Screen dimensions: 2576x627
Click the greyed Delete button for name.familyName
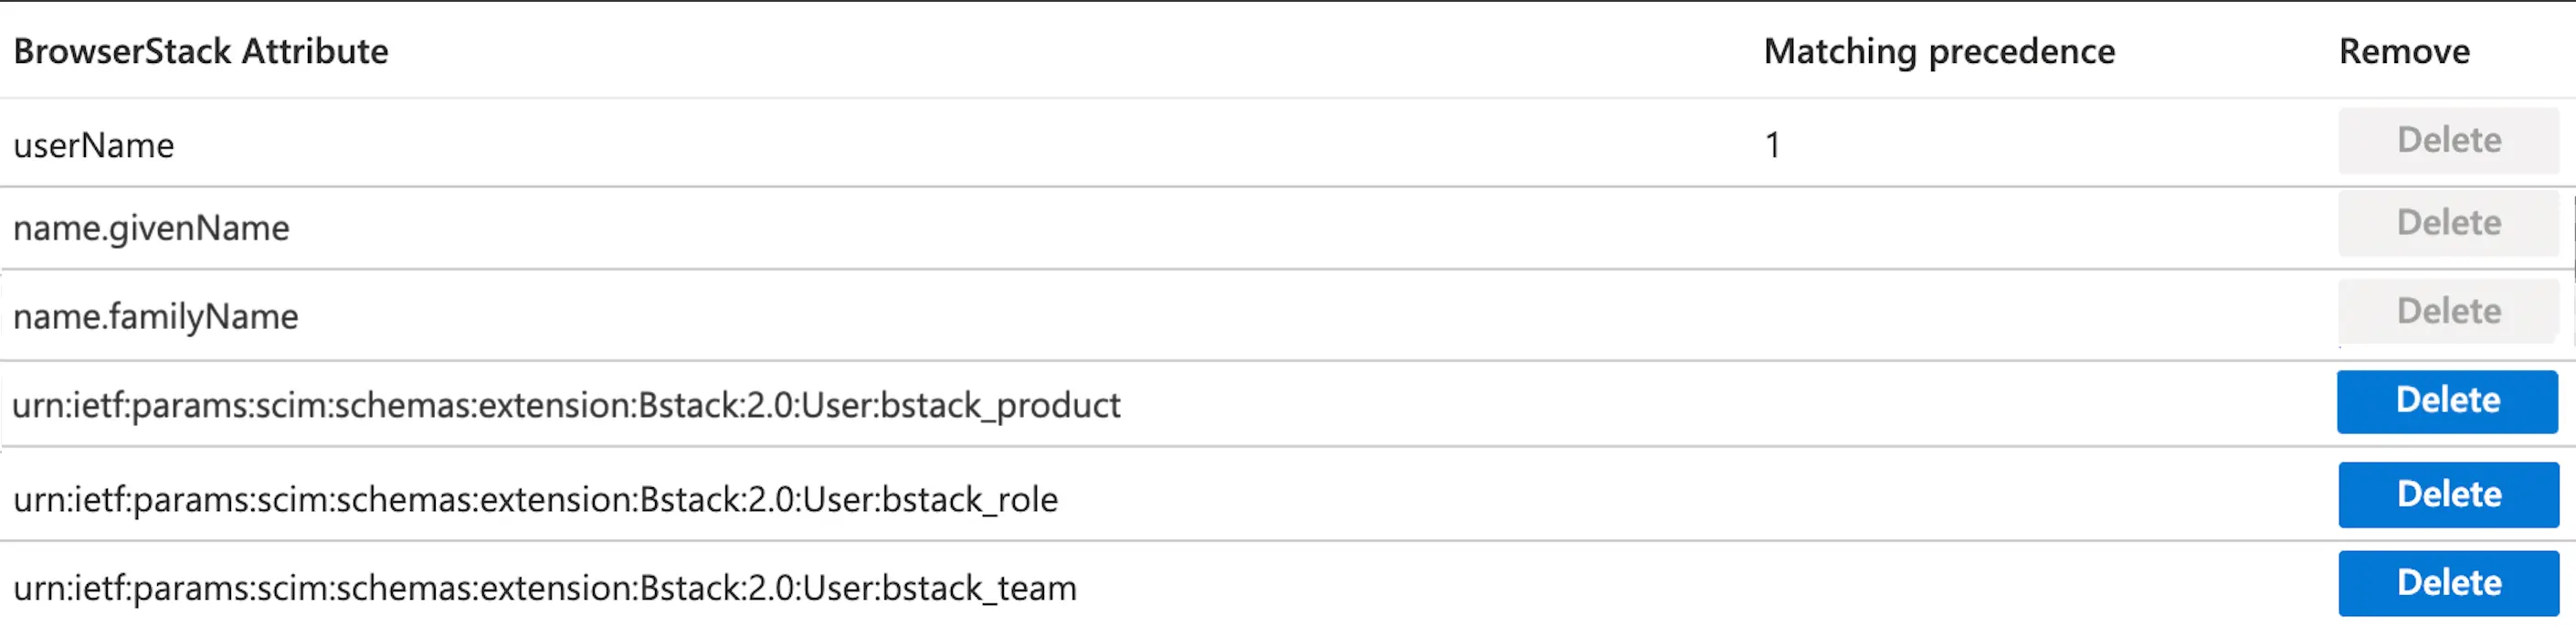click(2448, 312)
